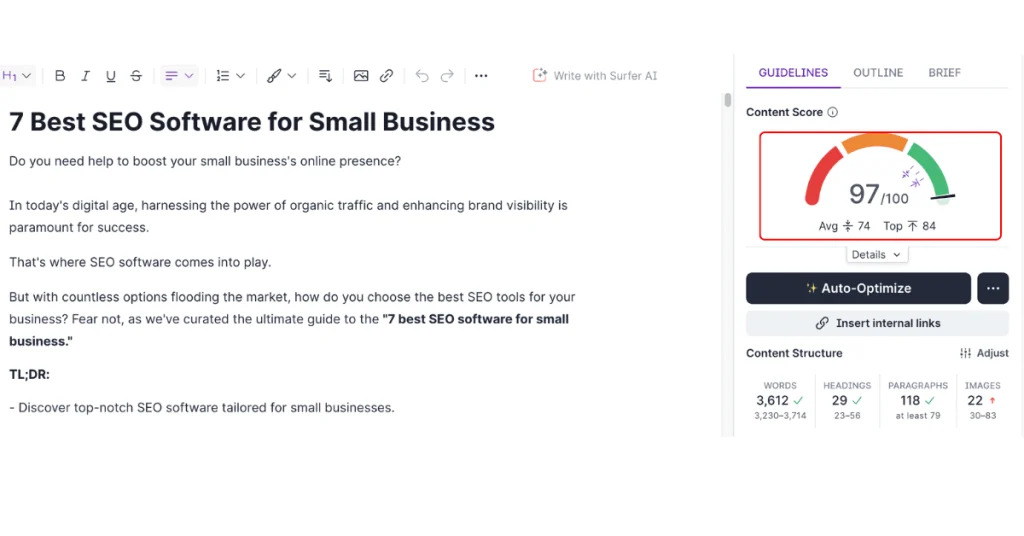Click 'Discover top-notch SEO software' bullet line
The height and width of the screenshot is (536, 1024).
(x=202, y=408)
